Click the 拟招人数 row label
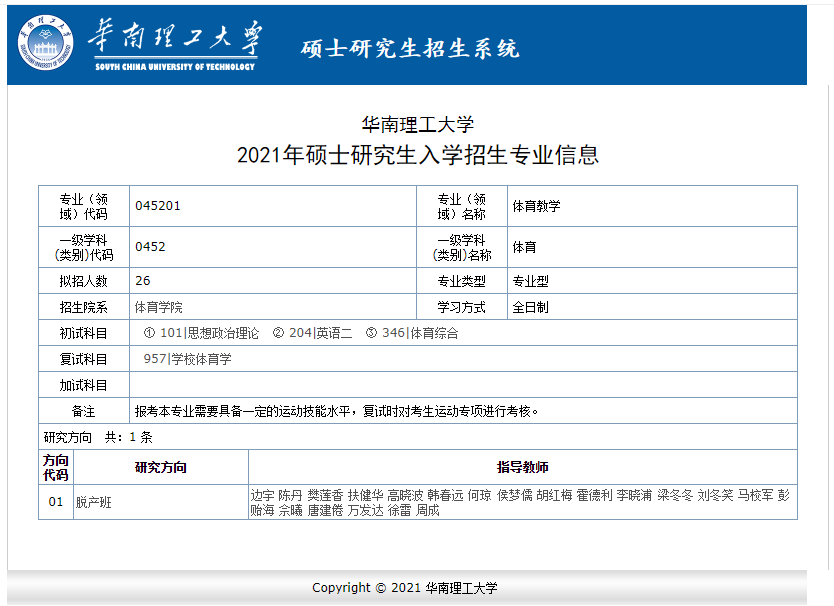Viewport: 834px width, 606px height. 84,281
